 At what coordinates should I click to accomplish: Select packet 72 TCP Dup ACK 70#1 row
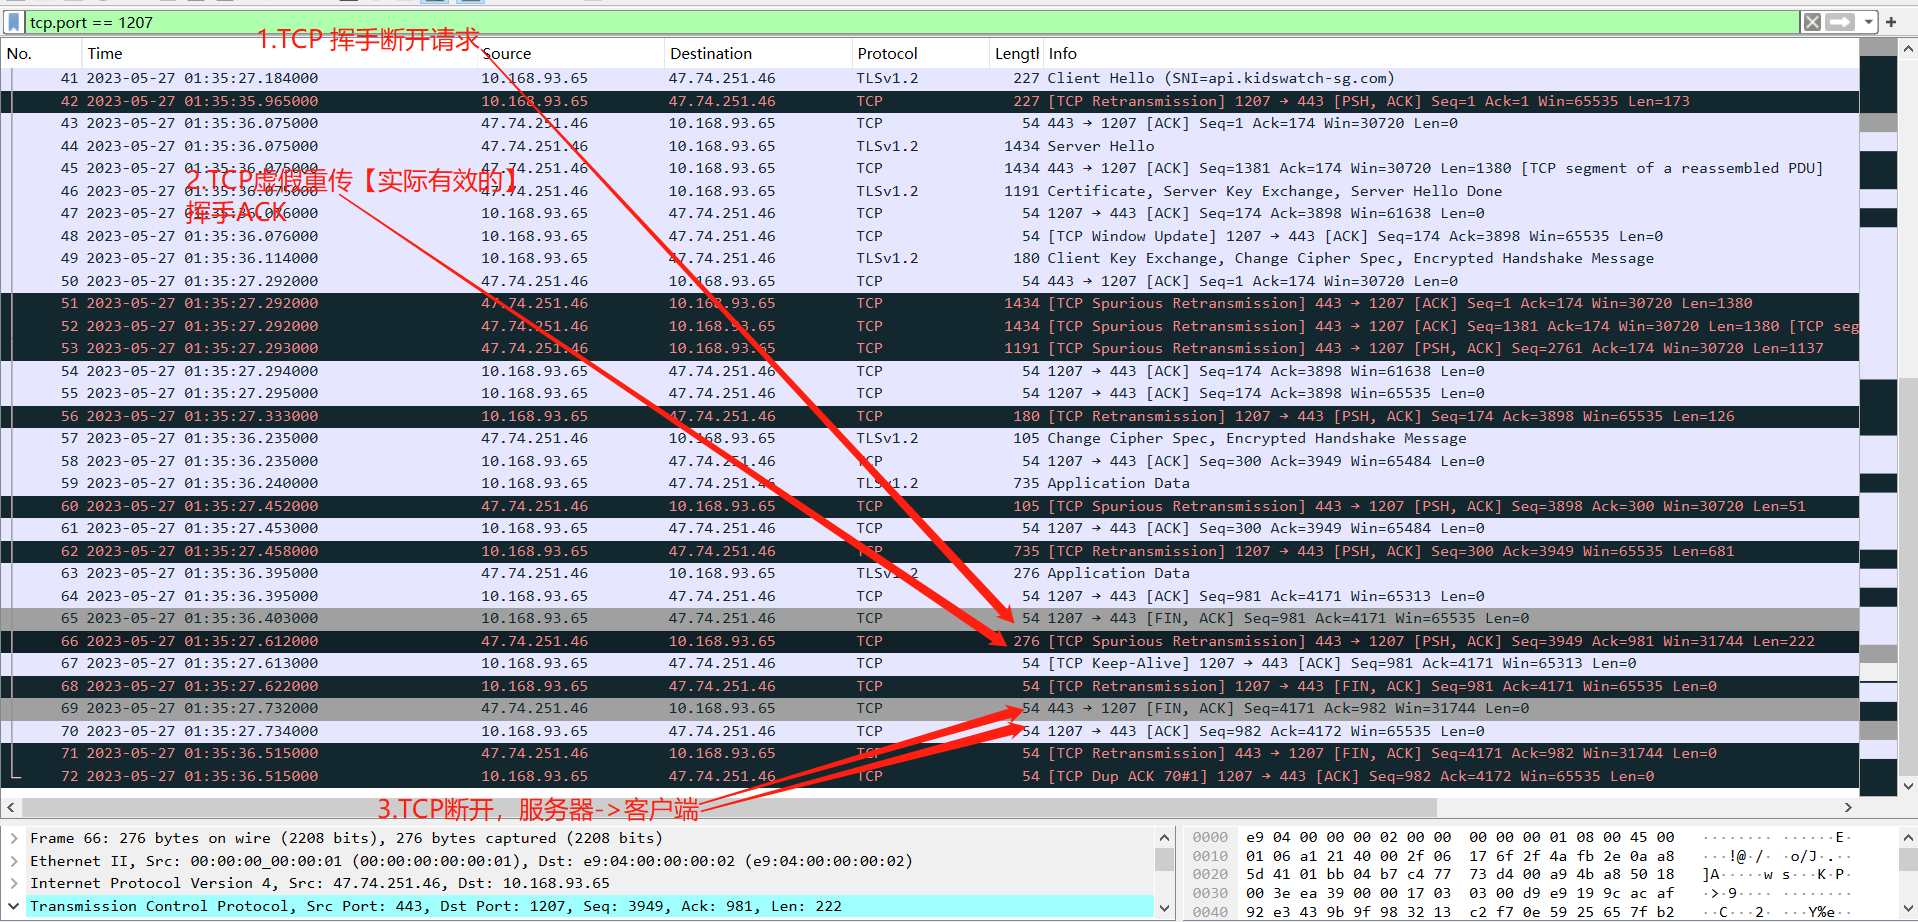(930, 776)
